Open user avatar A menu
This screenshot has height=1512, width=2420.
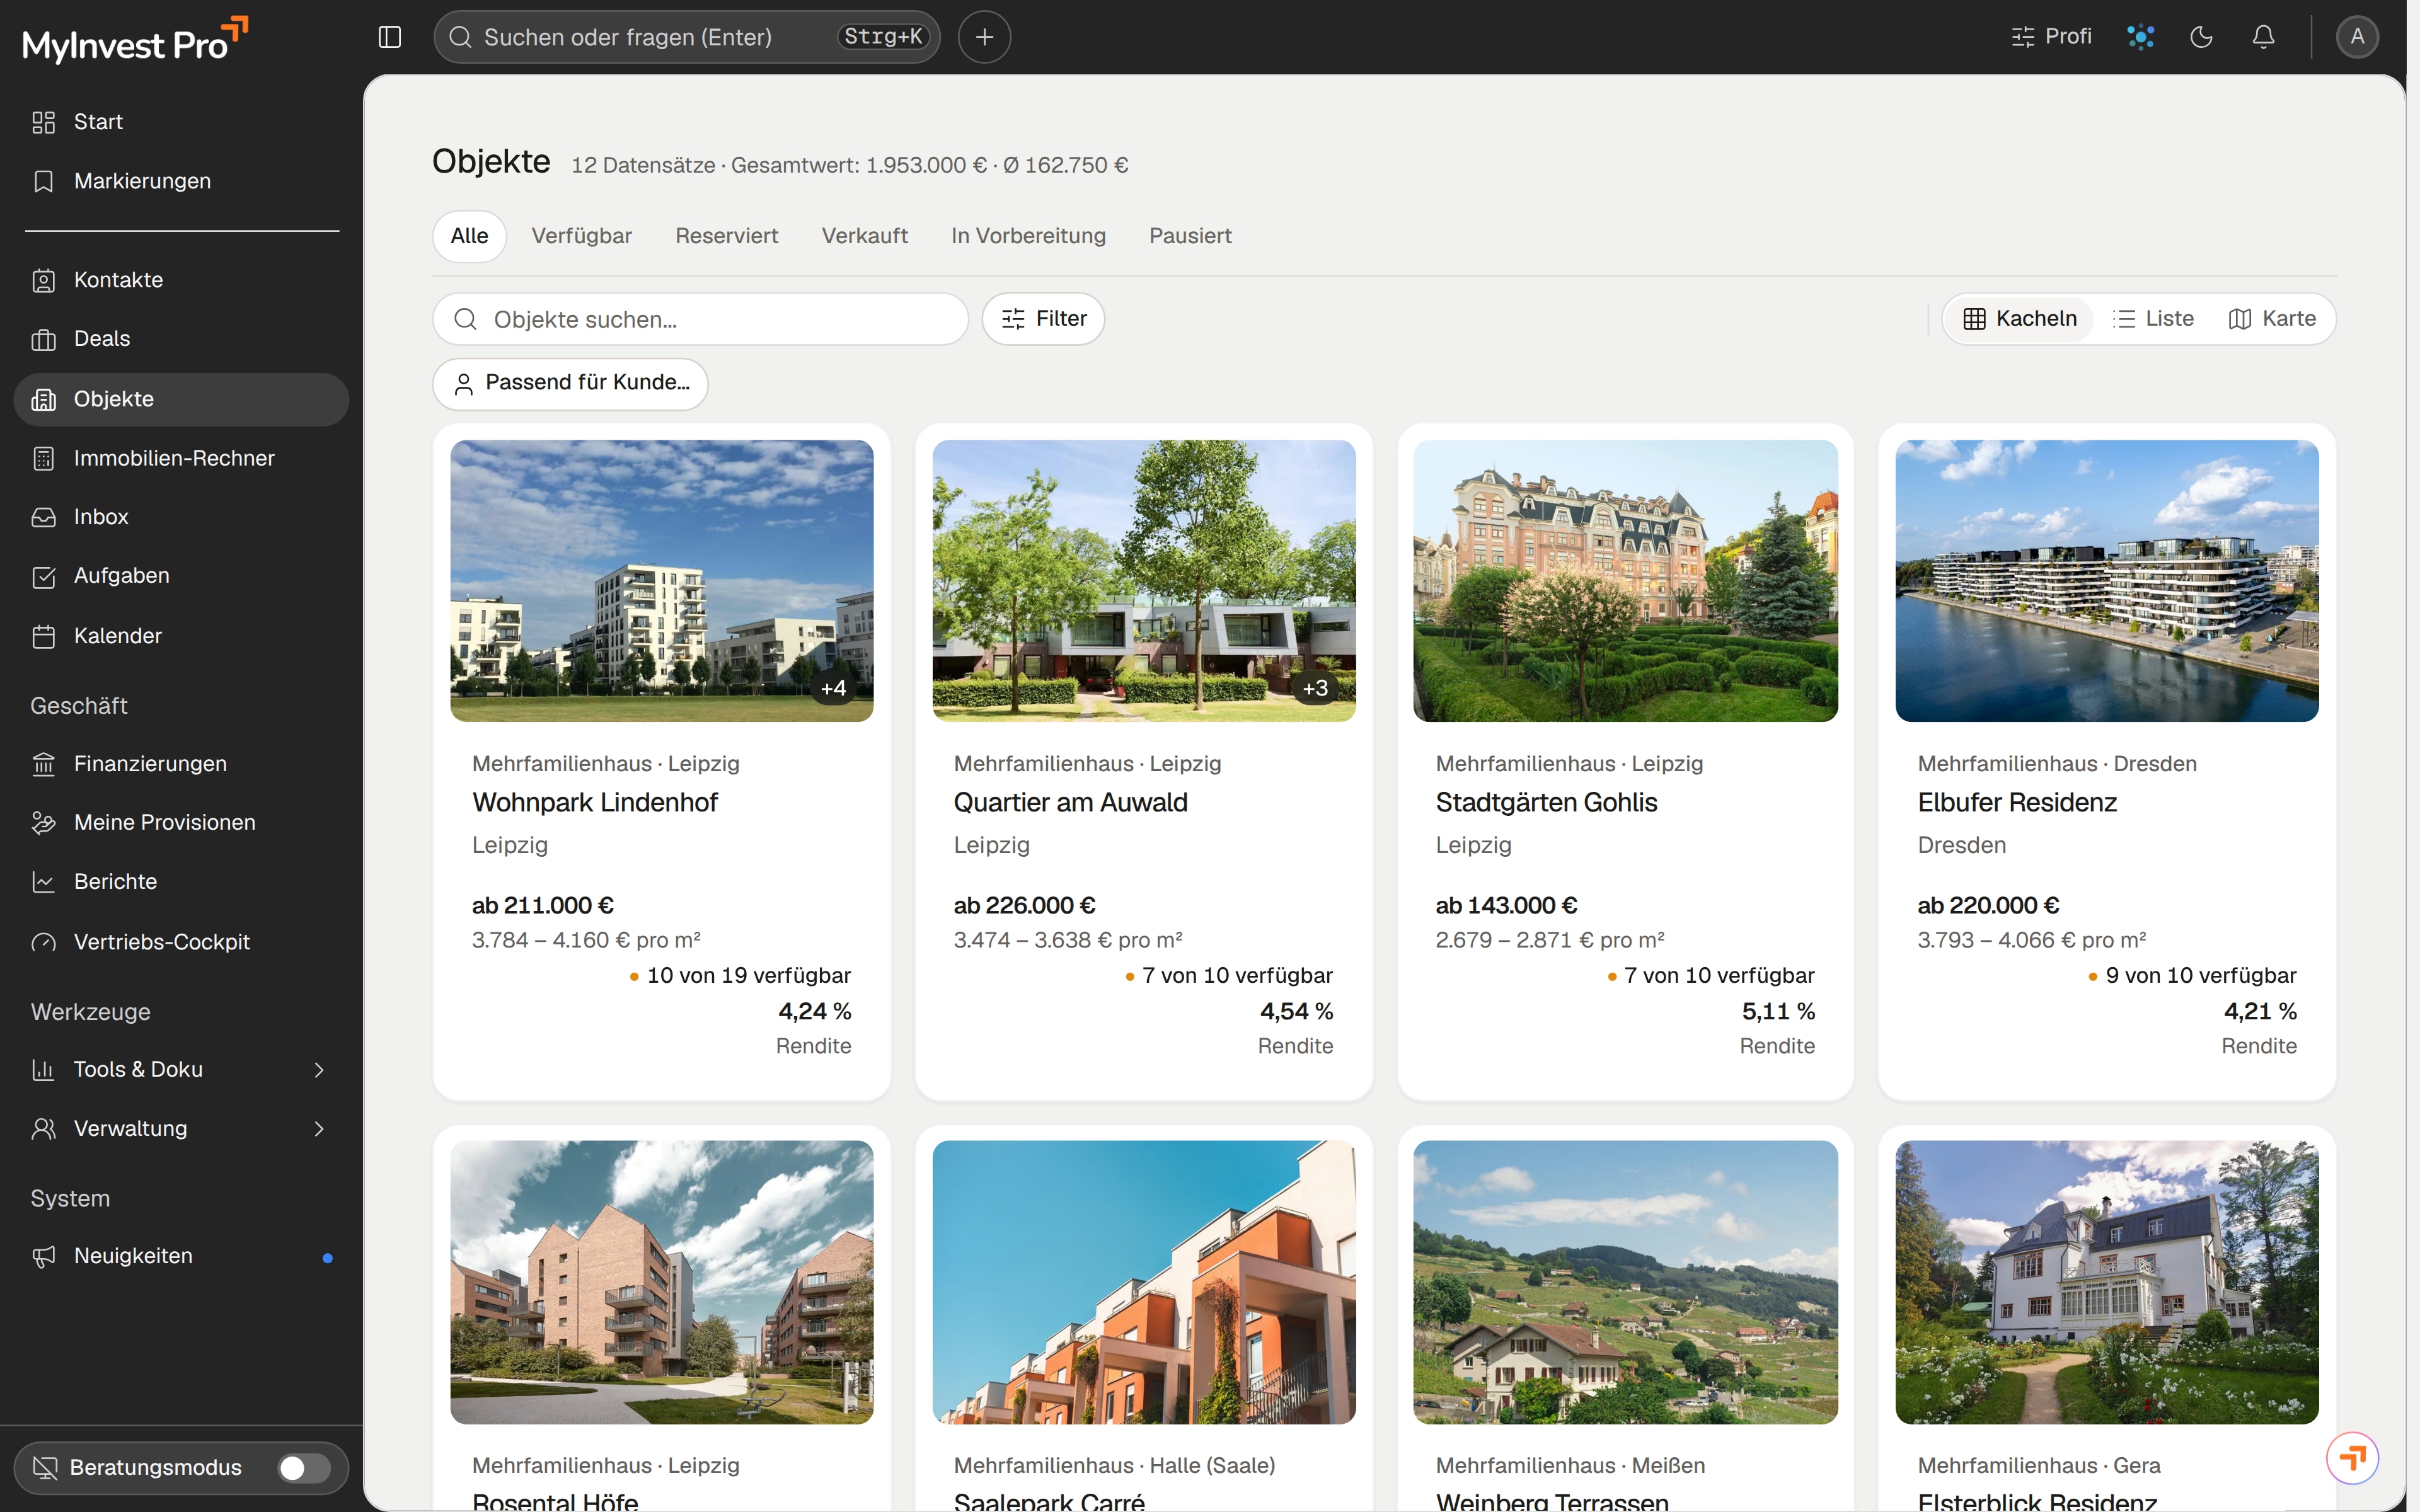tap(2357, 37)
